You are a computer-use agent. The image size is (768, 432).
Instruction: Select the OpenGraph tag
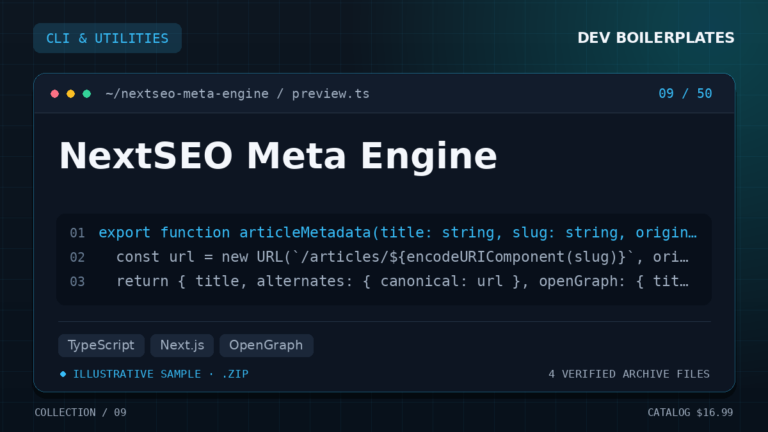(x=266, y=345)
